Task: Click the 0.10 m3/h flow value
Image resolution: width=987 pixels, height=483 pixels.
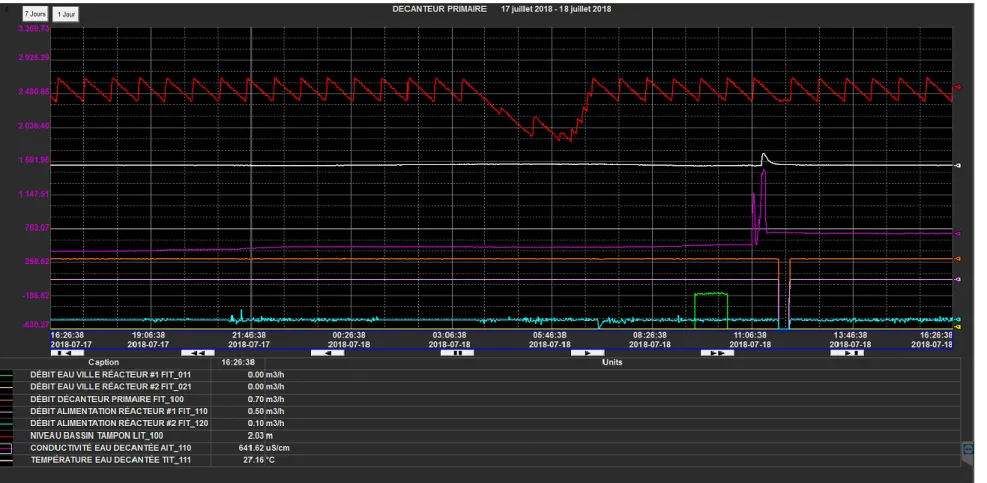Action: pyautogui.click(x=266, y=423)
